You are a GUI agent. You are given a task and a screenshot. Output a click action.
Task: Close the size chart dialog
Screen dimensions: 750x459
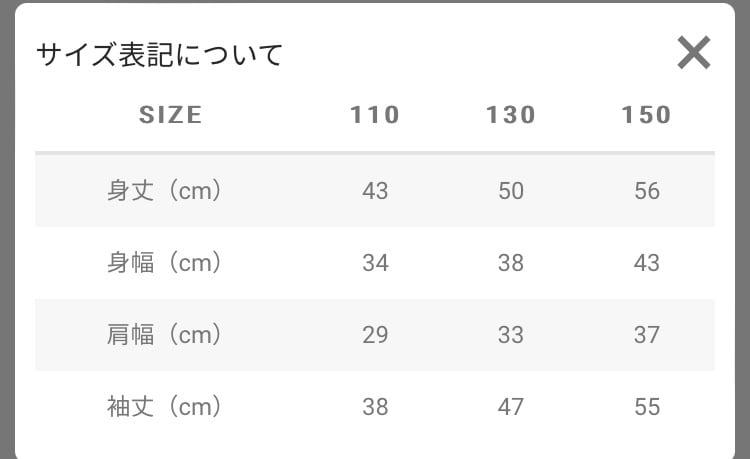(x=693, y=52)
